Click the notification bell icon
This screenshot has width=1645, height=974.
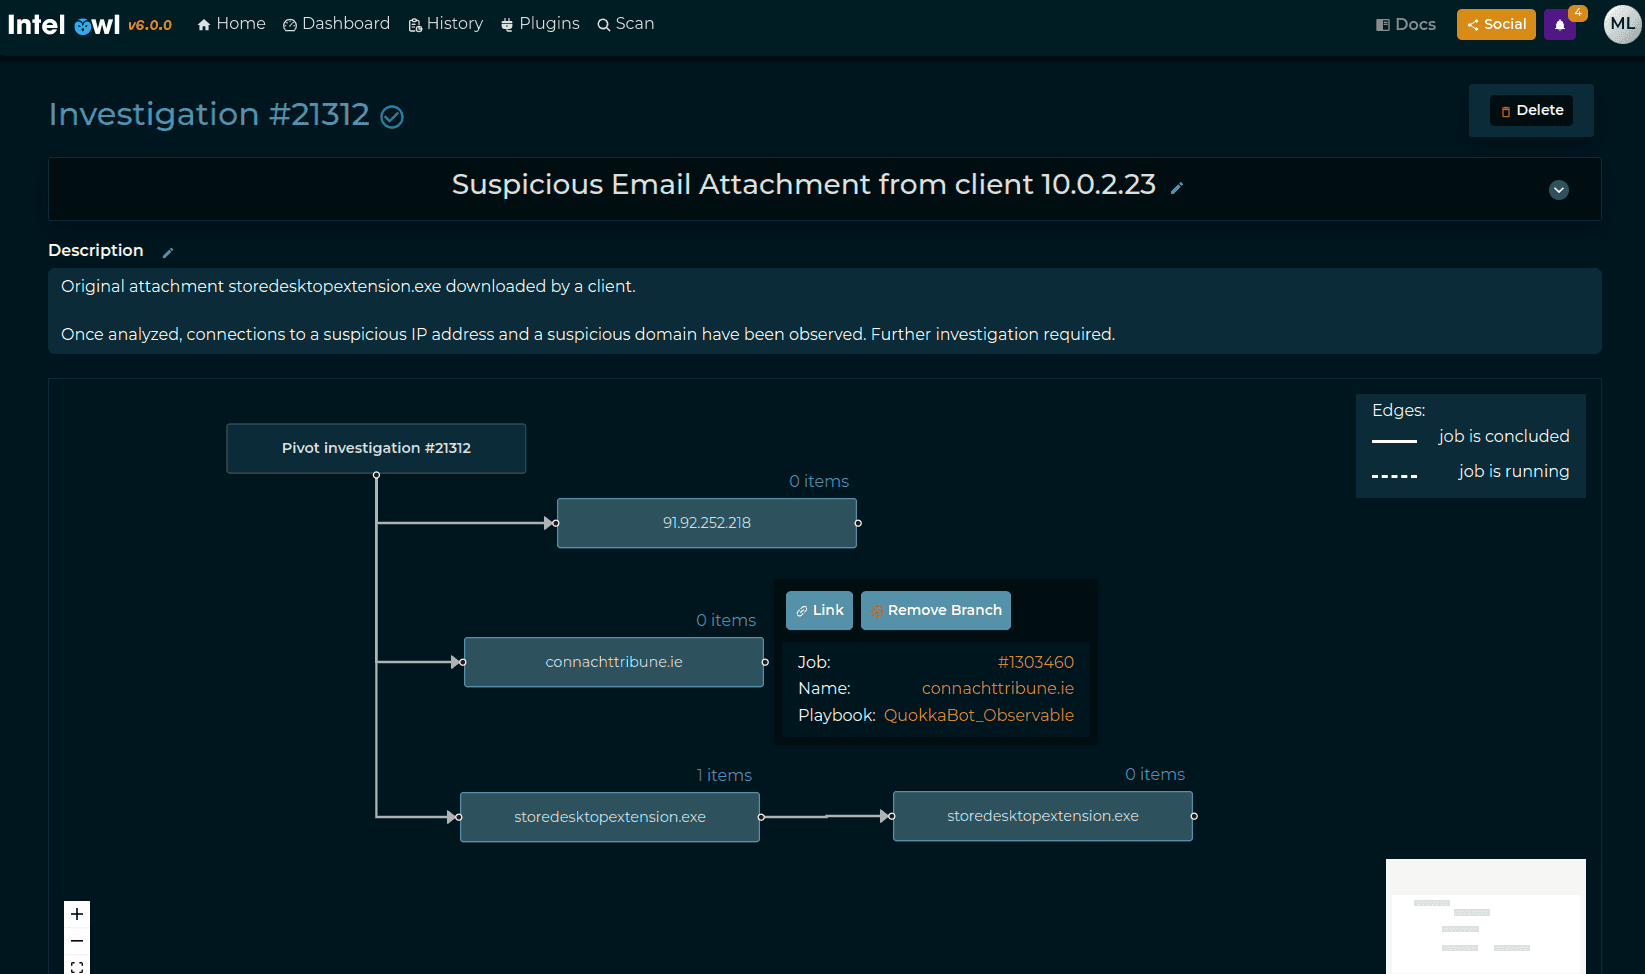click(1559, 25)
